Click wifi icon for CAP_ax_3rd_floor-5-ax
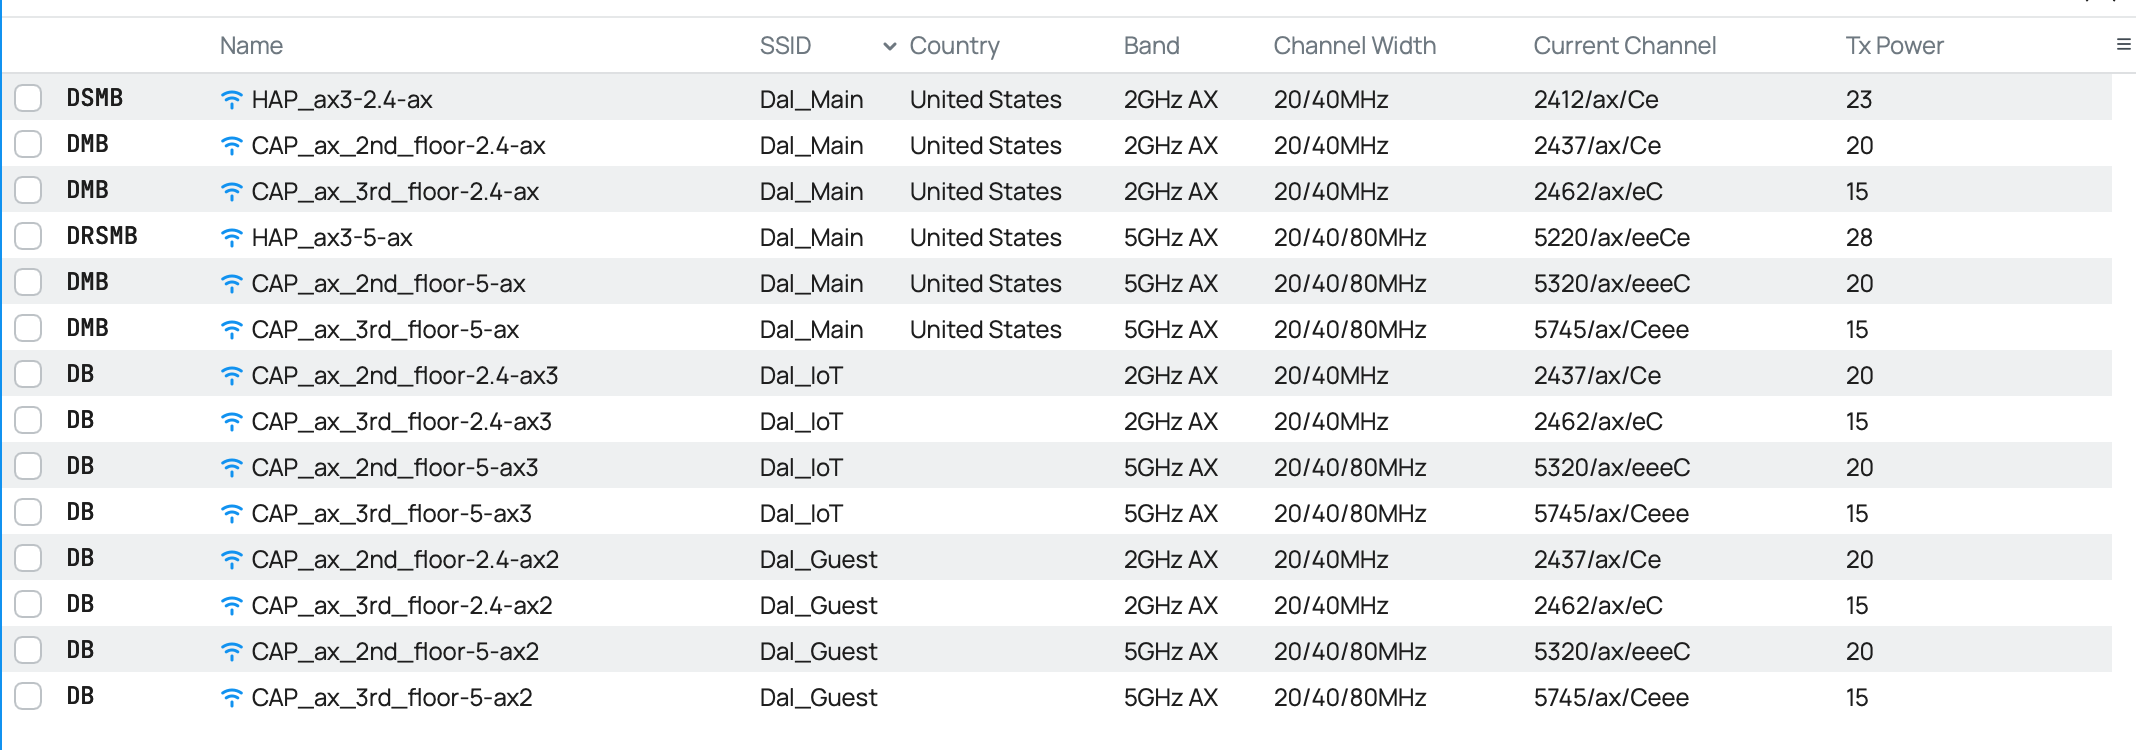This screenshot has height=750, width=2136. (x=231, y=329)
